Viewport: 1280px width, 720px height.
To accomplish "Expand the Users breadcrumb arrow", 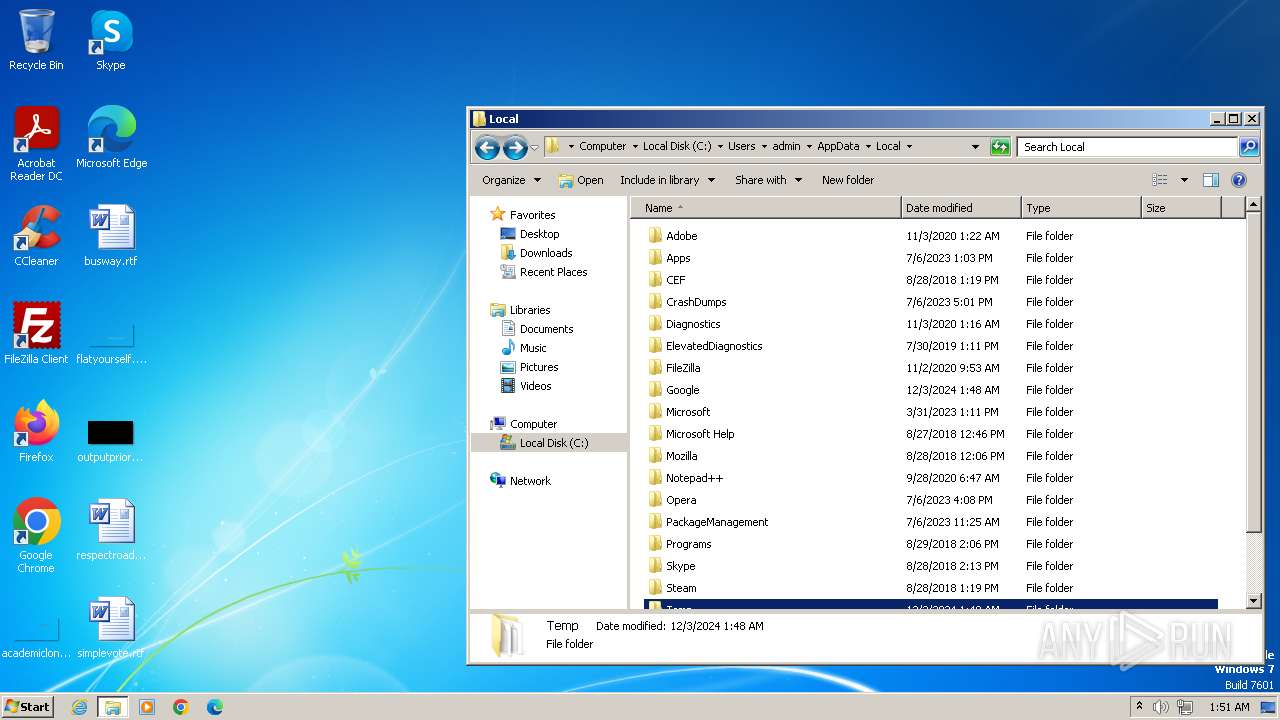I will click(763, 147).
